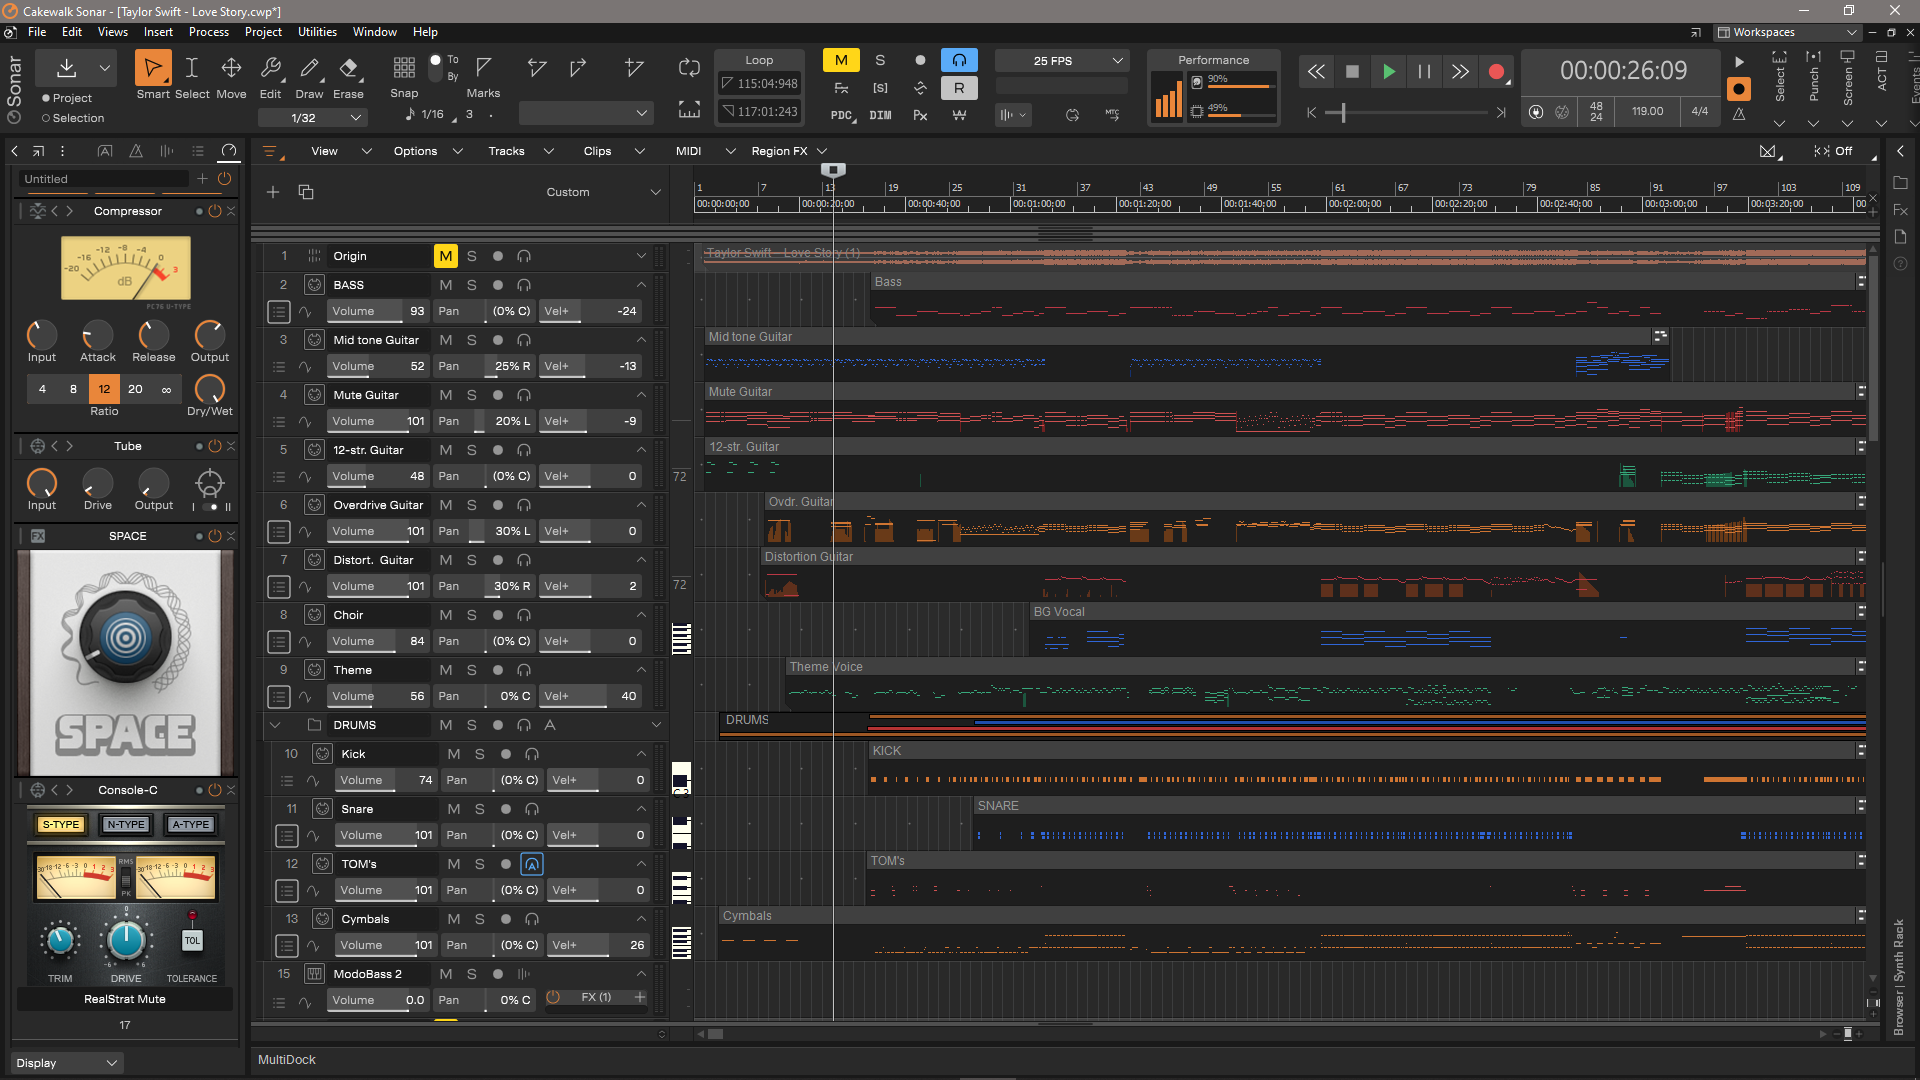Viewport: 1920px width, 1080px height.
Task: Click the fast-forward button
Action: pos(1460,71)
